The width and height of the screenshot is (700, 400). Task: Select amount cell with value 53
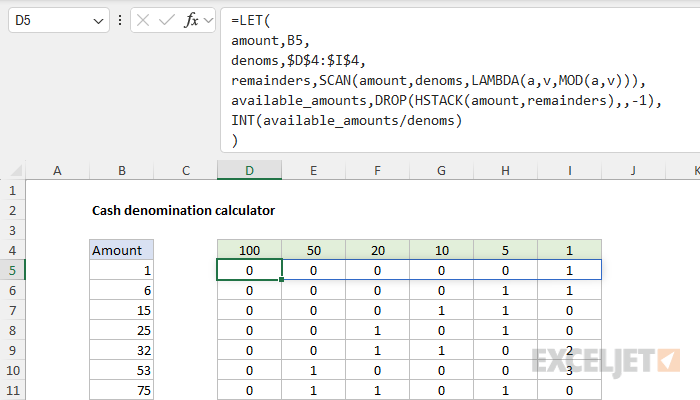point(121,370)
